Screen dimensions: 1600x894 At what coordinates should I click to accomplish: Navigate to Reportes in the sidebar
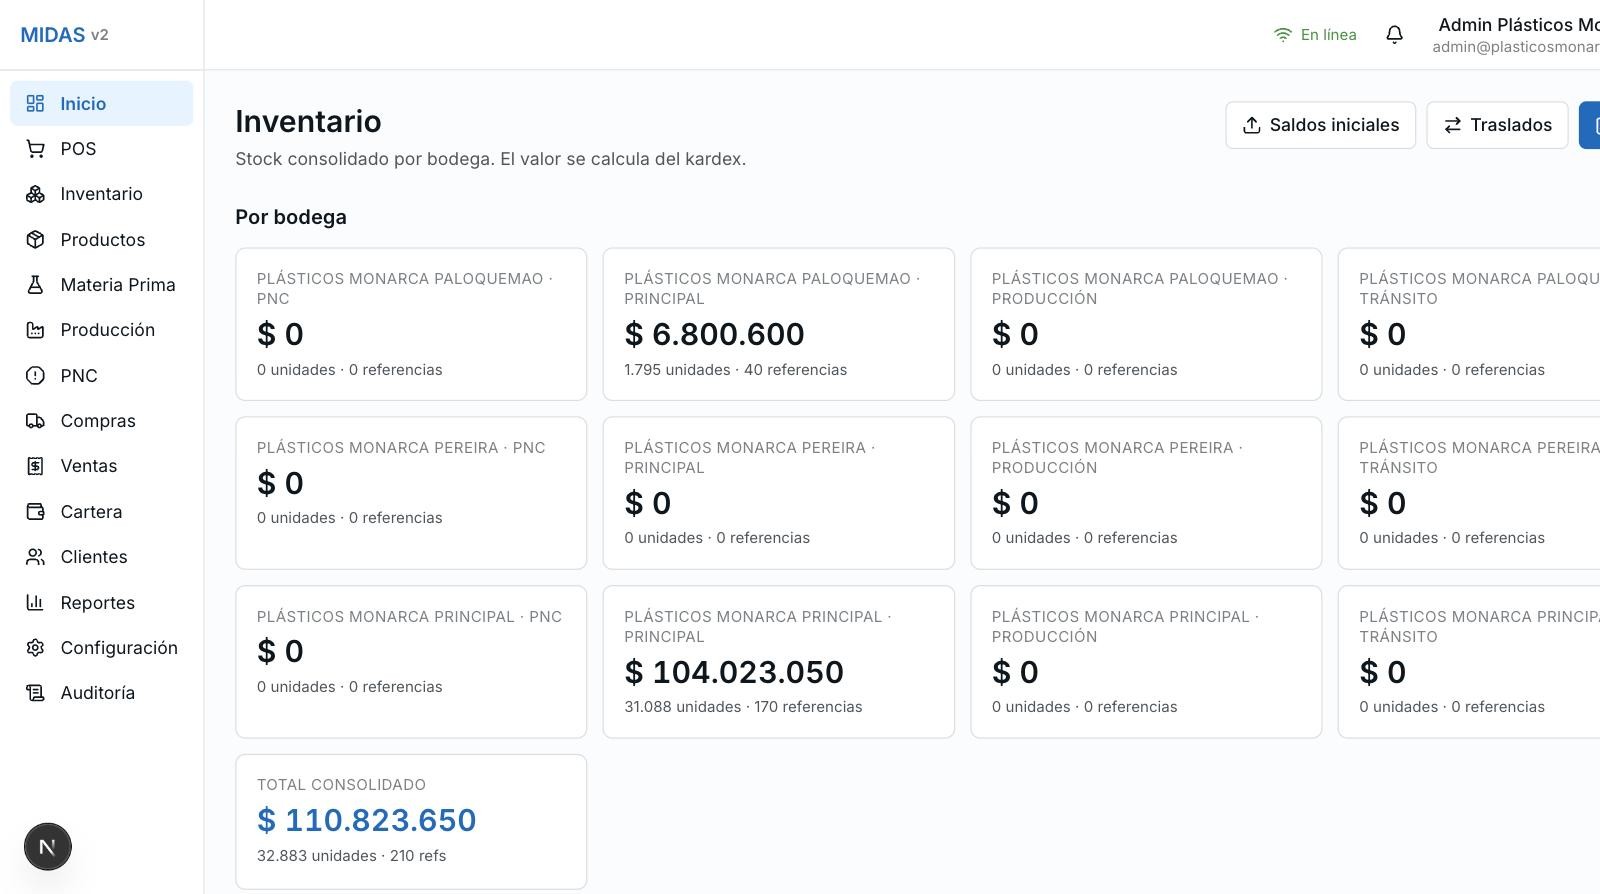[102, 603]
